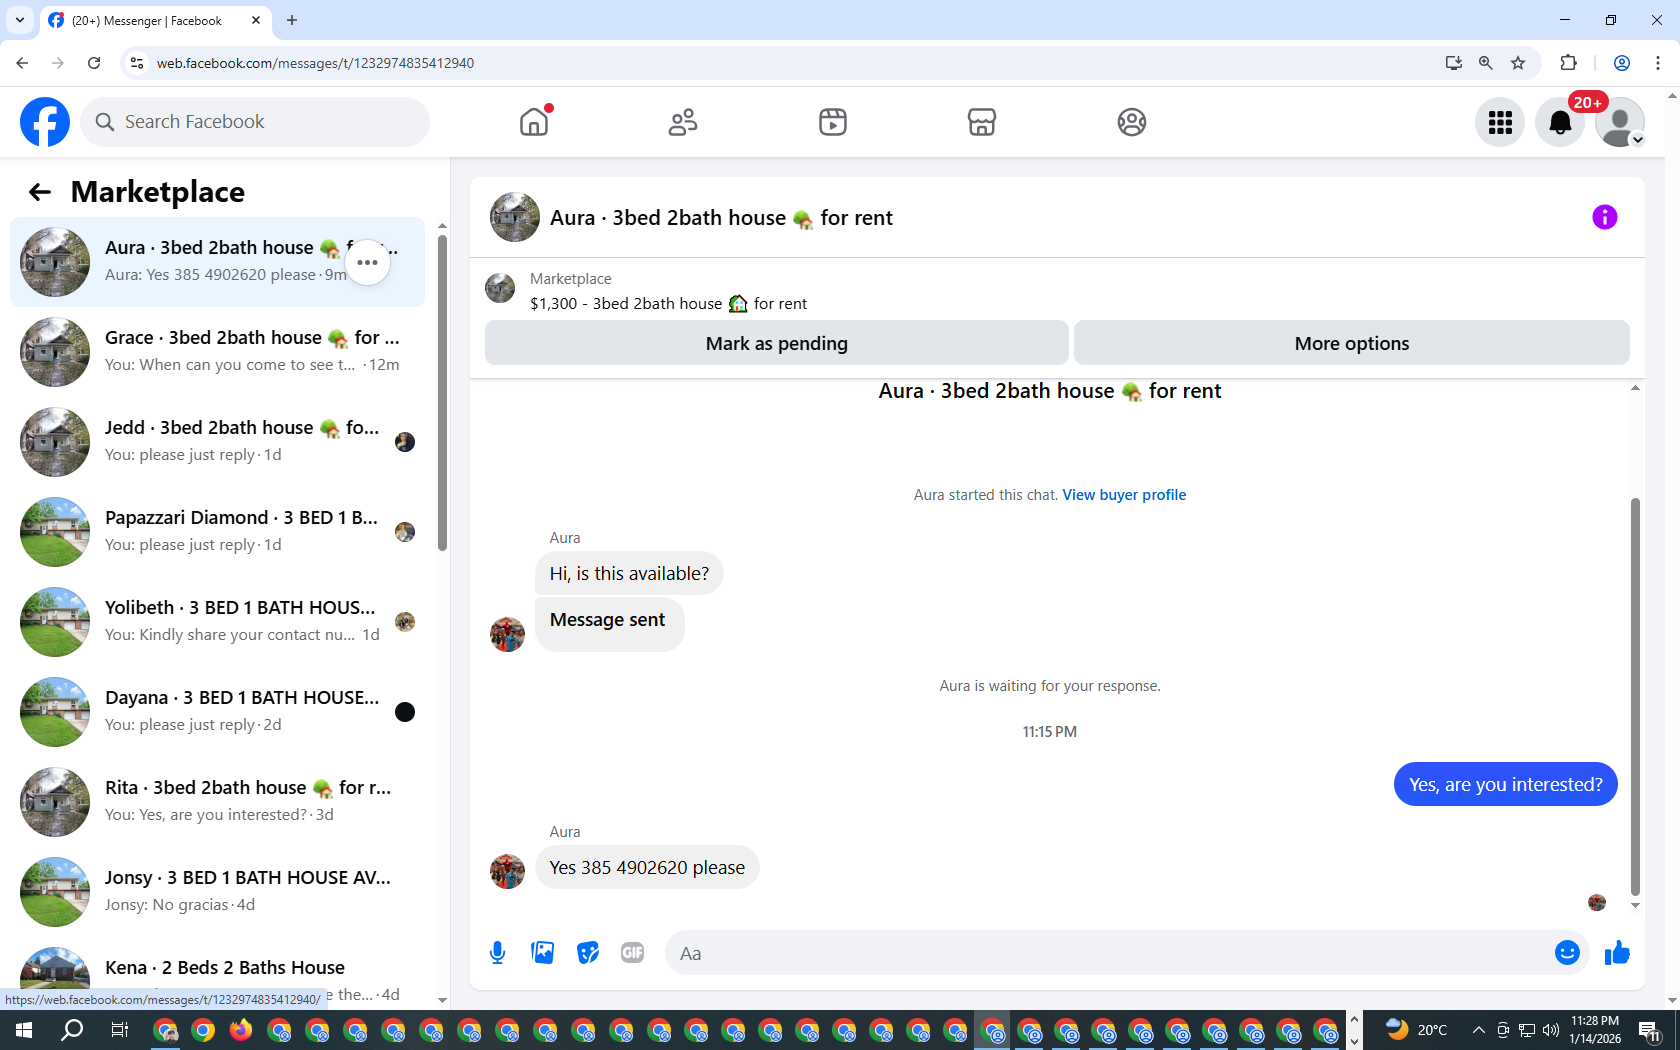Open Kena's 2 Beds 2 Baths conversation
Image resolution: width=1680 pixels, height=1050 pixels.
[x=217, y=972]
